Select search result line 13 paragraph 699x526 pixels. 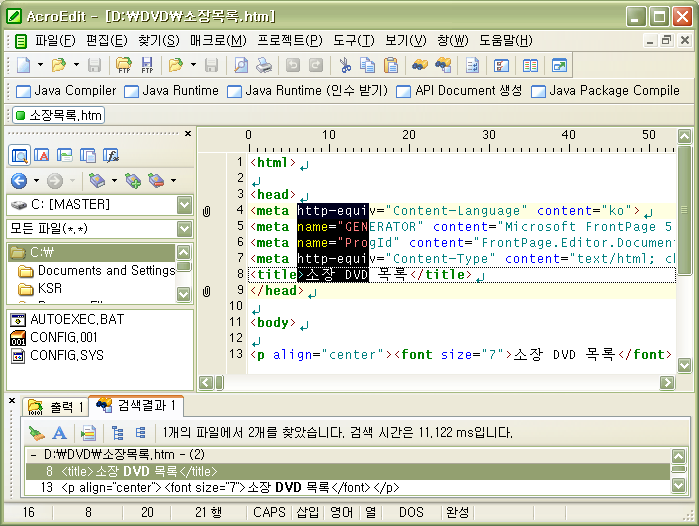click(x=348, y=488)
